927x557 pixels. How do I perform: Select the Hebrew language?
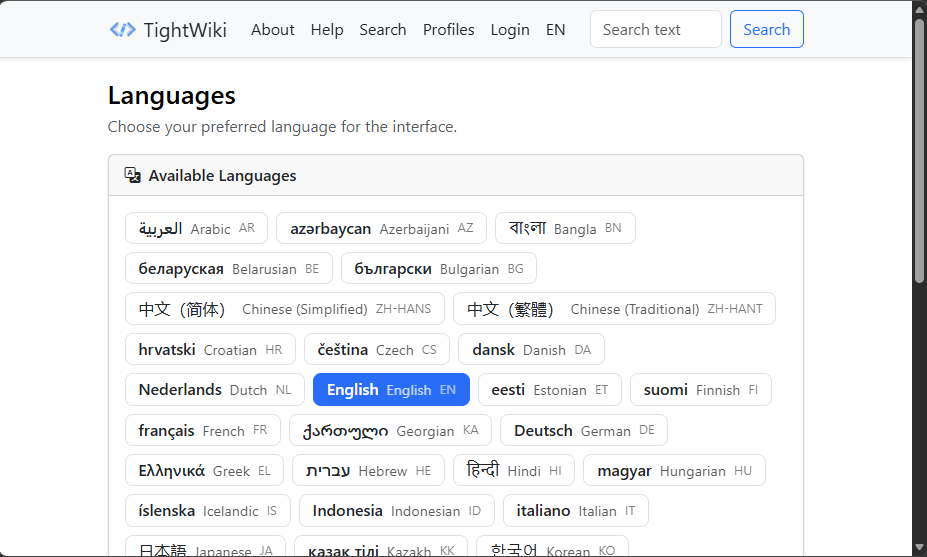click(x=368, y=470)
